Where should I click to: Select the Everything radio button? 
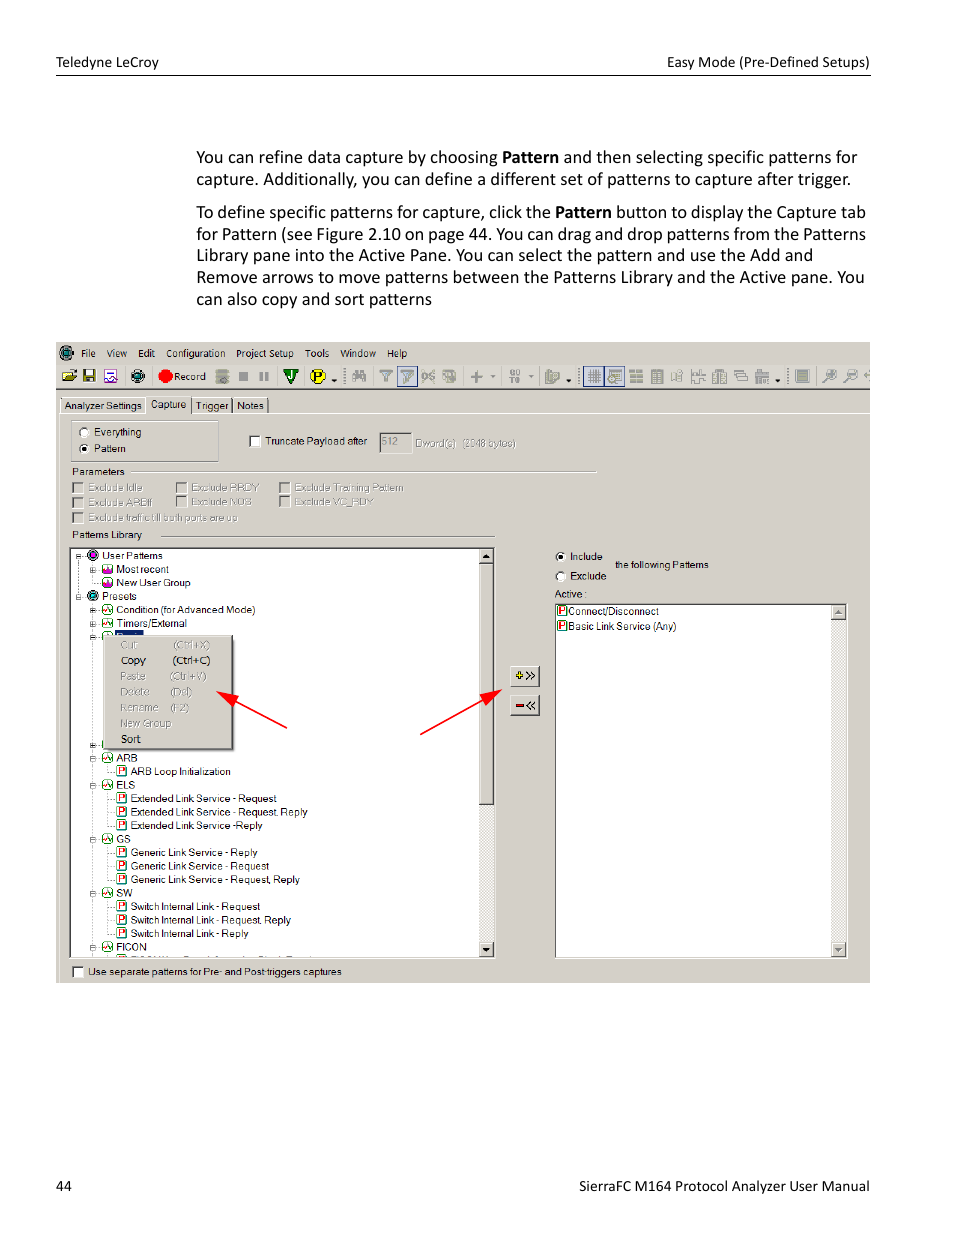[x=84, y=433]
